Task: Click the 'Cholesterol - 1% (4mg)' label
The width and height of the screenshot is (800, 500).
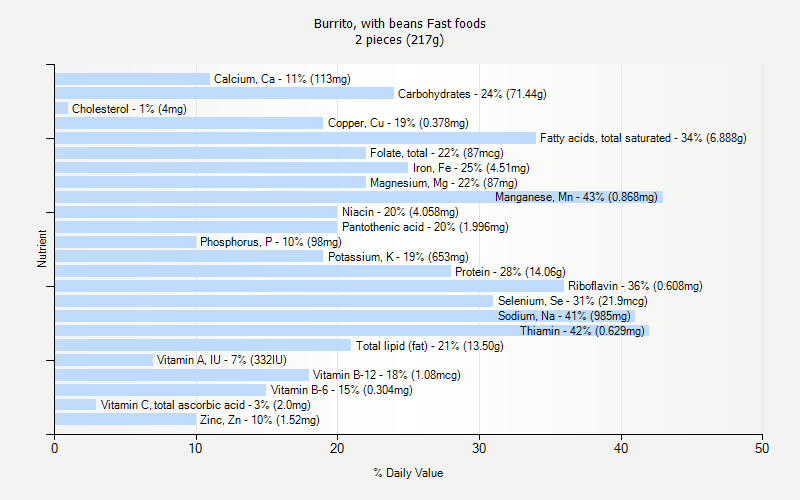Action: (129, 109)
